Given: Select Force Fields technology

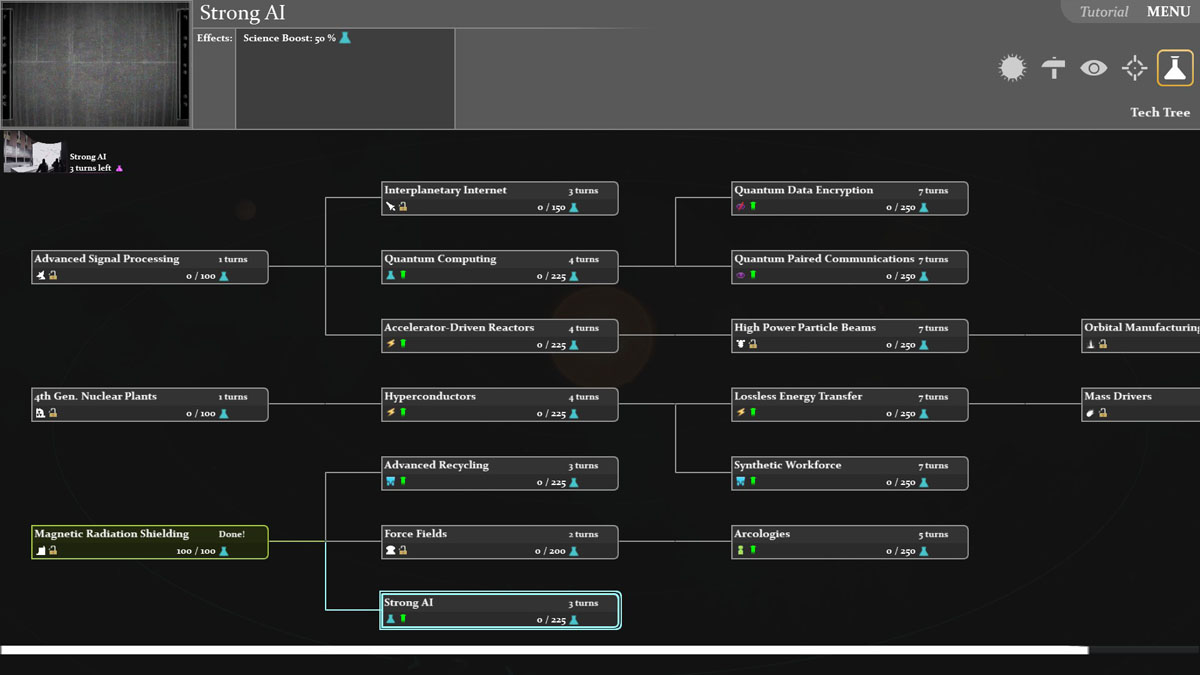Looking at the screenshot, I should (x=500, y=542).
